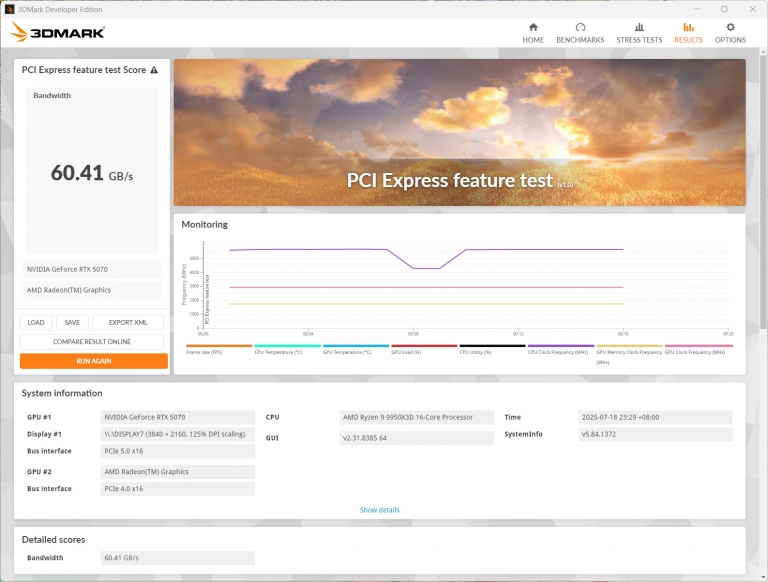The image size is (768, 582).
Task: Toggle the GPU Memory Clock Frequency legend swatch
Action: 629,346
